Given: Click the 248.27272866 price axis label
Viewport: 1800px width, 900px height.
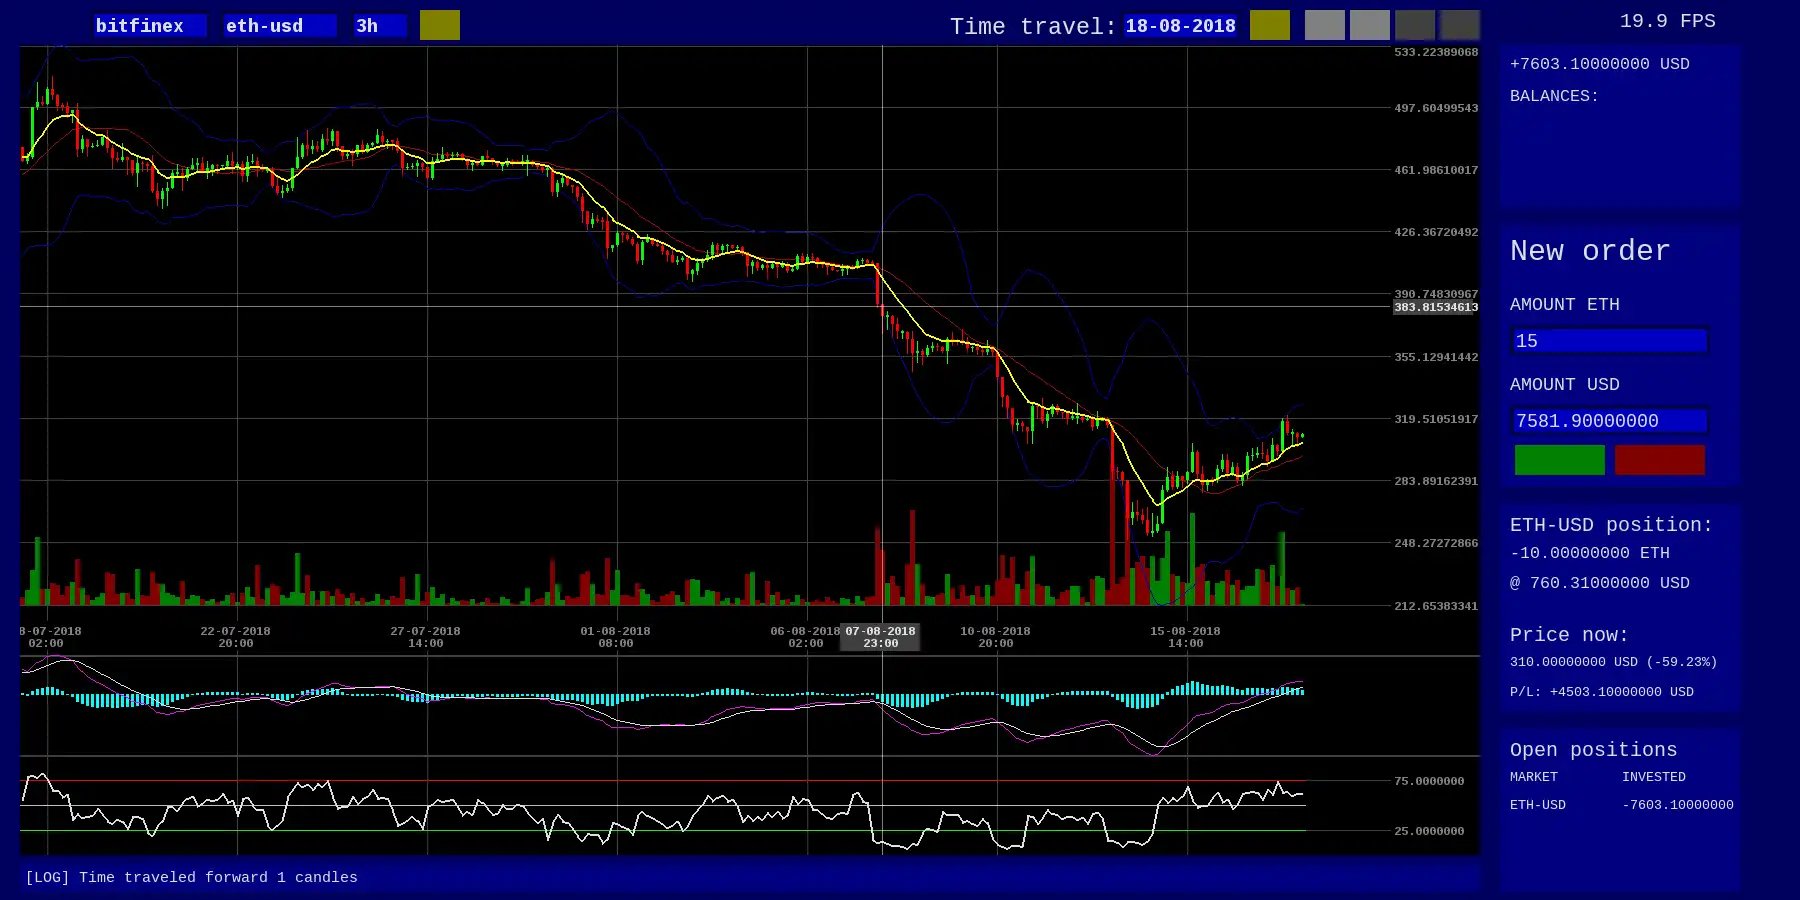Looking at the screenshot, I should coord(1436,543).
